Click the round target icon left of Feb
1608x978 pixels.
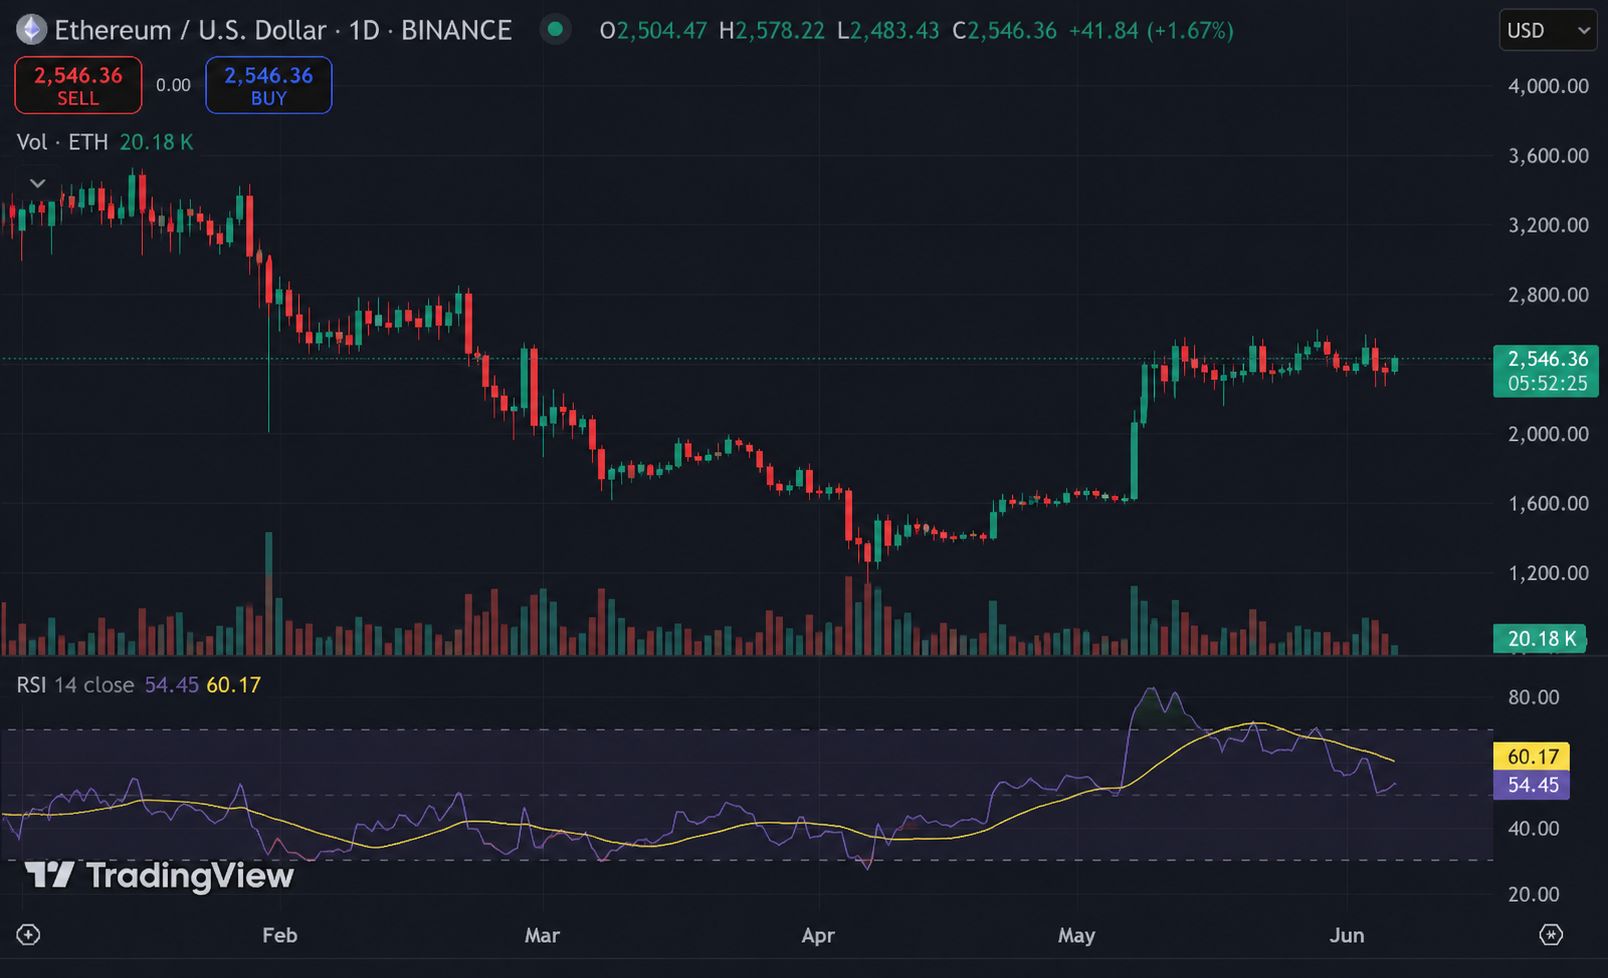[28, 935]
